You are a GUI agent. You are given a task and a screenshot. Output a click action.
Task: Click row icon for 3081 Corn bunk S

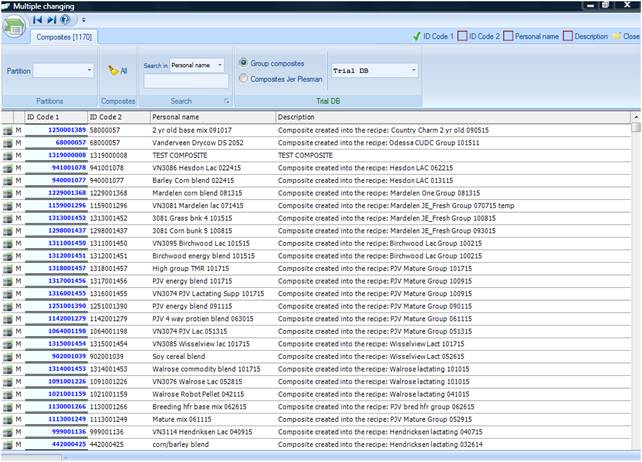(x=7, y=231)
